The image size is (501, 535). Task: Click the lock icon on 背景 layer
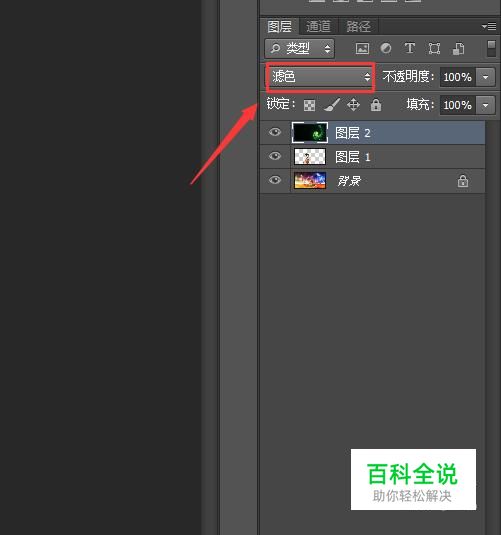(463, 181)
